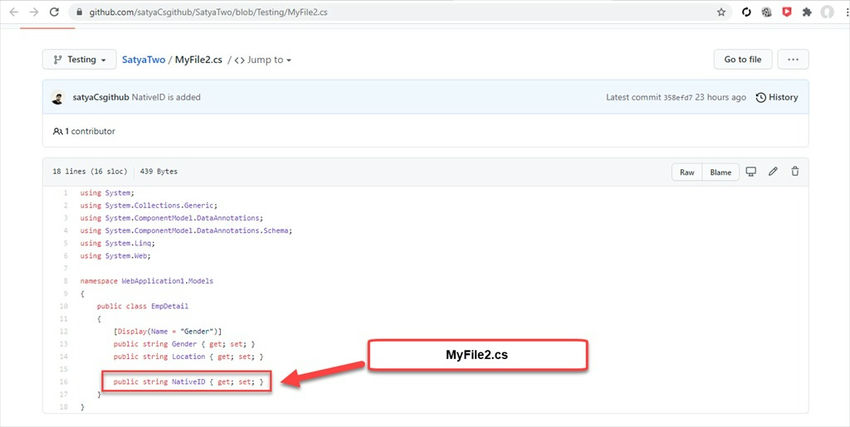Select line number 16 of the code
The width and height of the screenshot is (850, 427).
[x=65, y=382]
